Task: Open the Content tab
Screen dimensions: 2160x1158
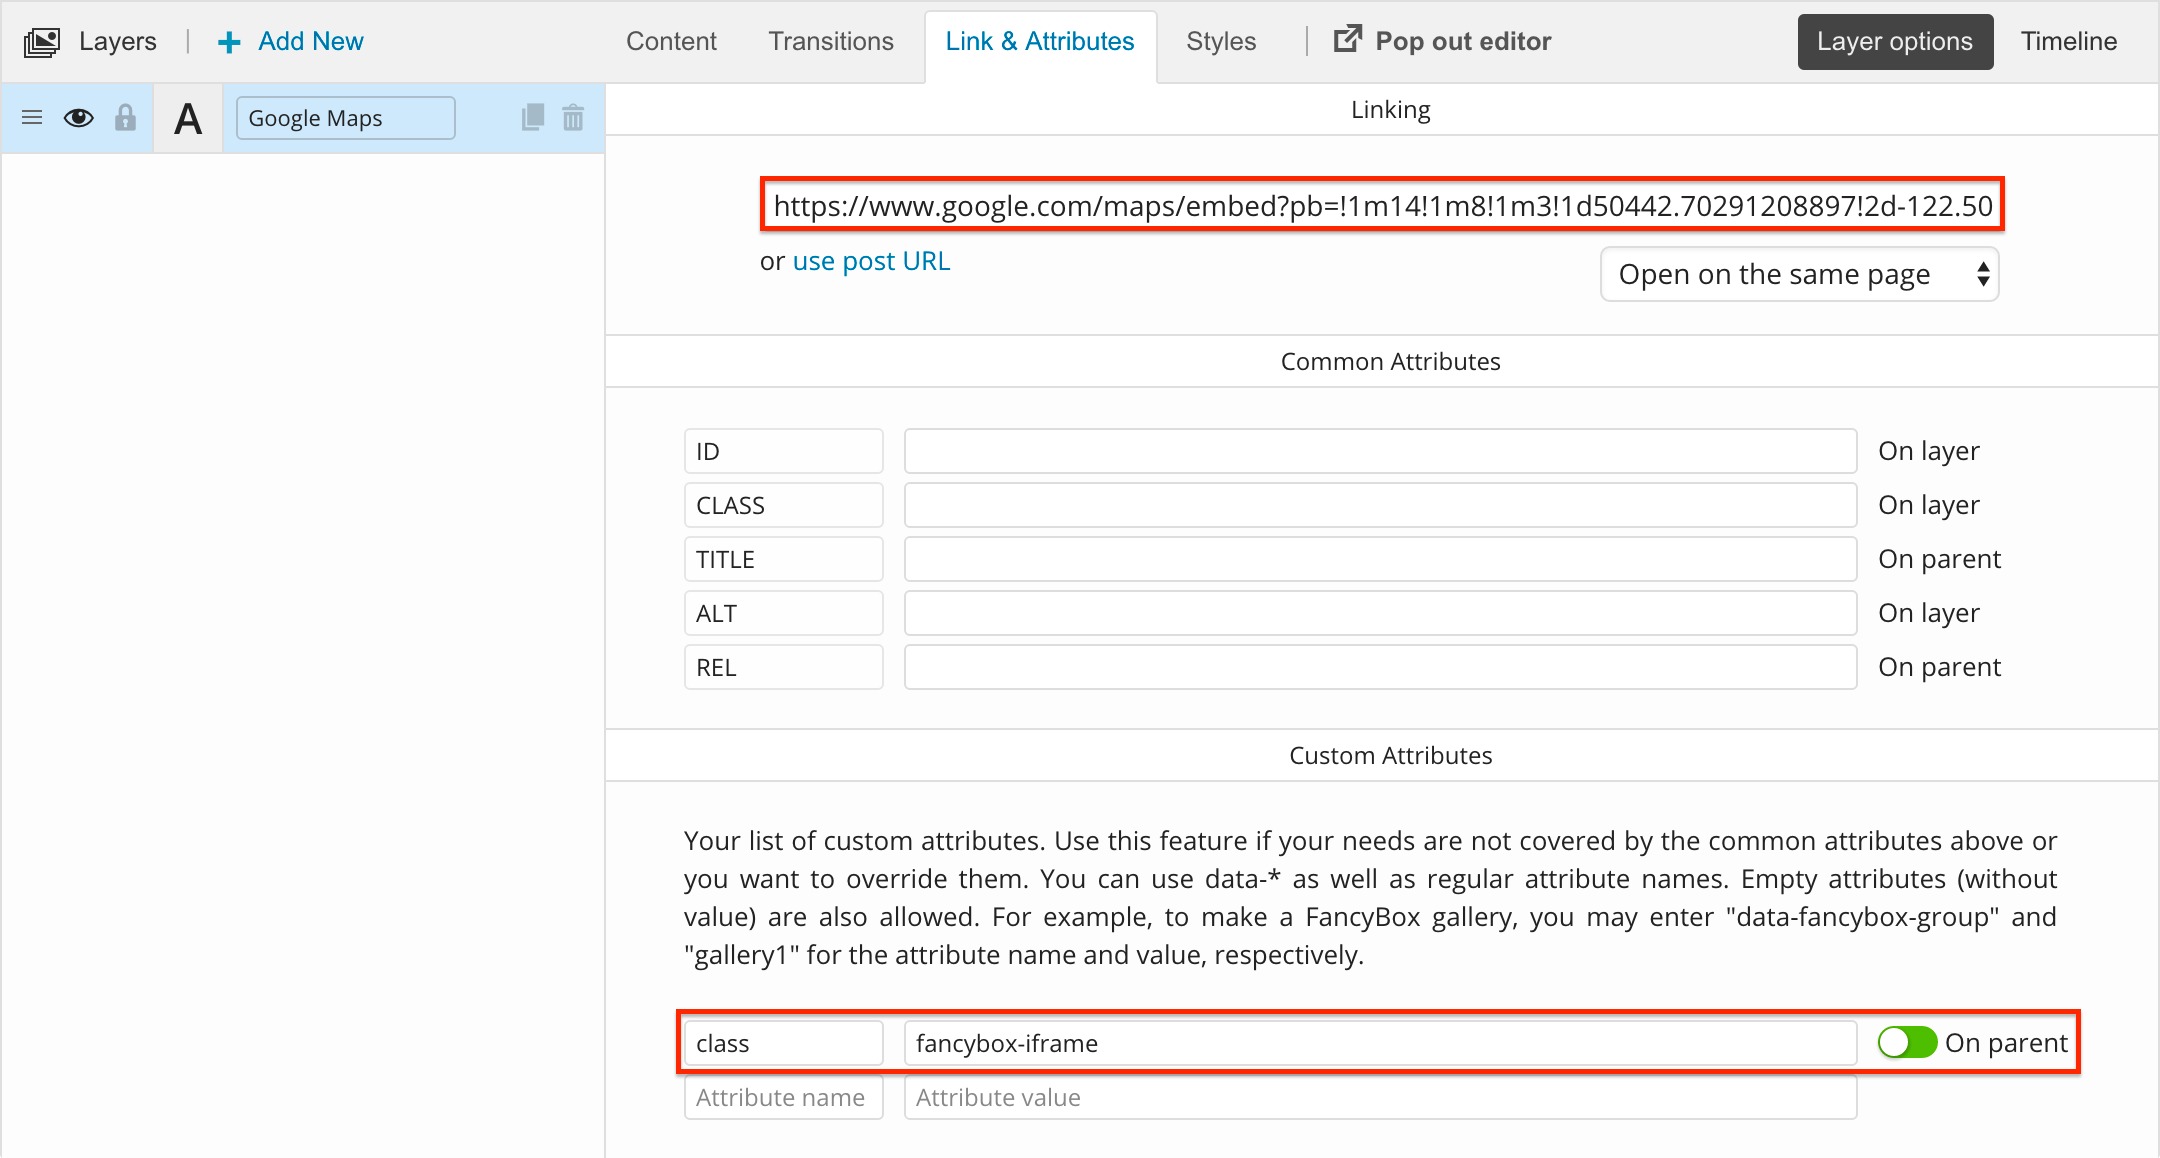Action: click(x=671, y=41)
